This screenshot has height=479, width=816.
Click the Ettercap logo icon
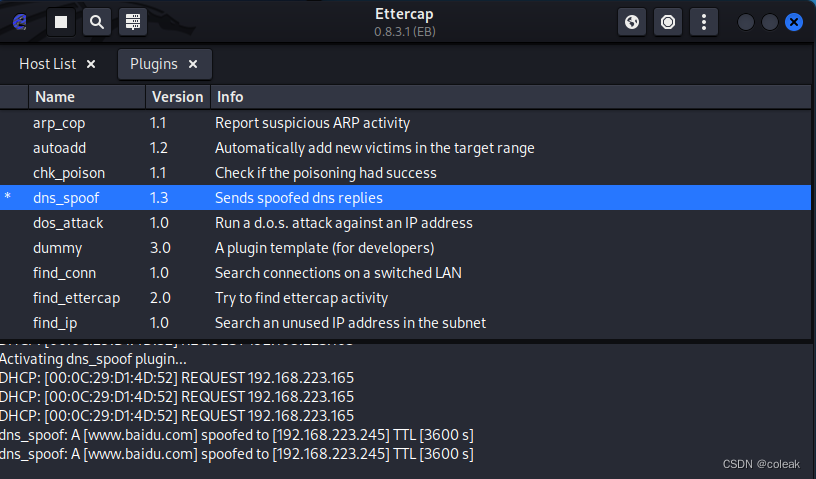pyautogui.click(x=20, y=22)
